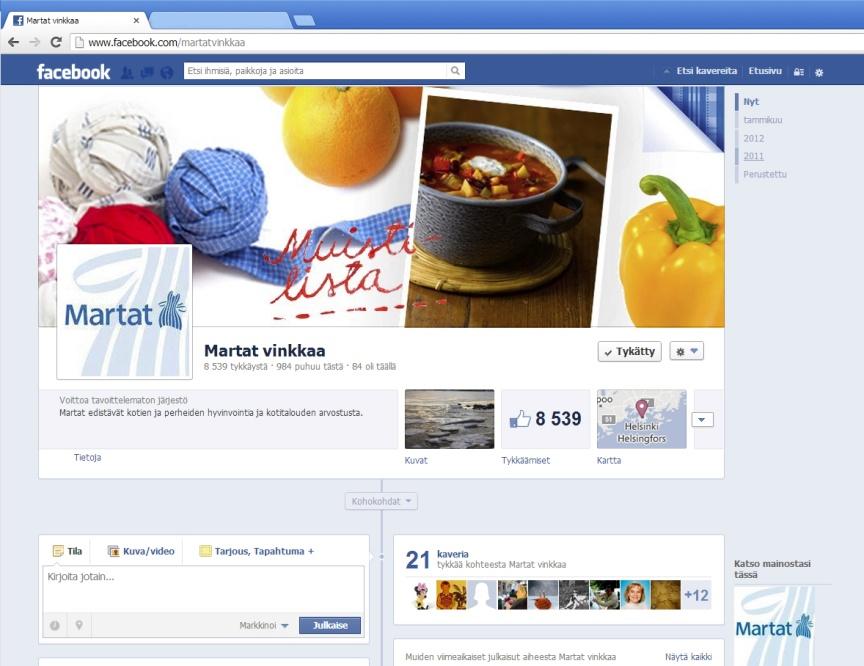Click browser forward arrow
This screenshot has height=666, width=864.
[35, 42]
